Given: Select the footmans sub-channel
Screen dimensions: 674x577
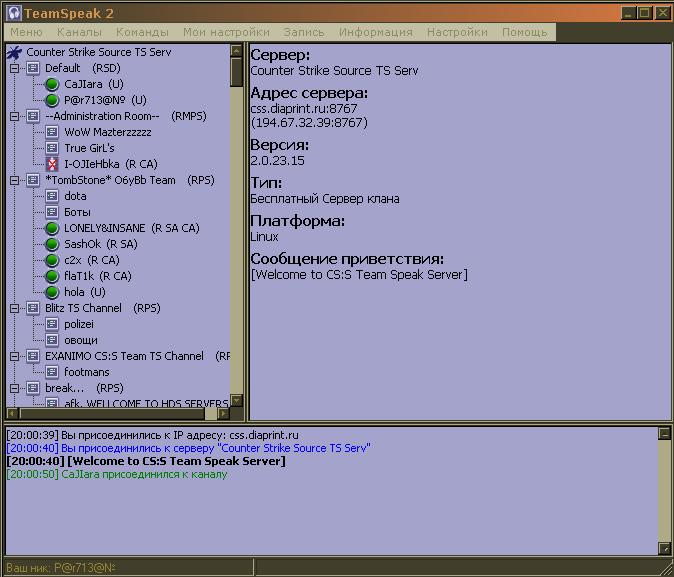Looking at the screenshot, I should (x=87, y=372).
